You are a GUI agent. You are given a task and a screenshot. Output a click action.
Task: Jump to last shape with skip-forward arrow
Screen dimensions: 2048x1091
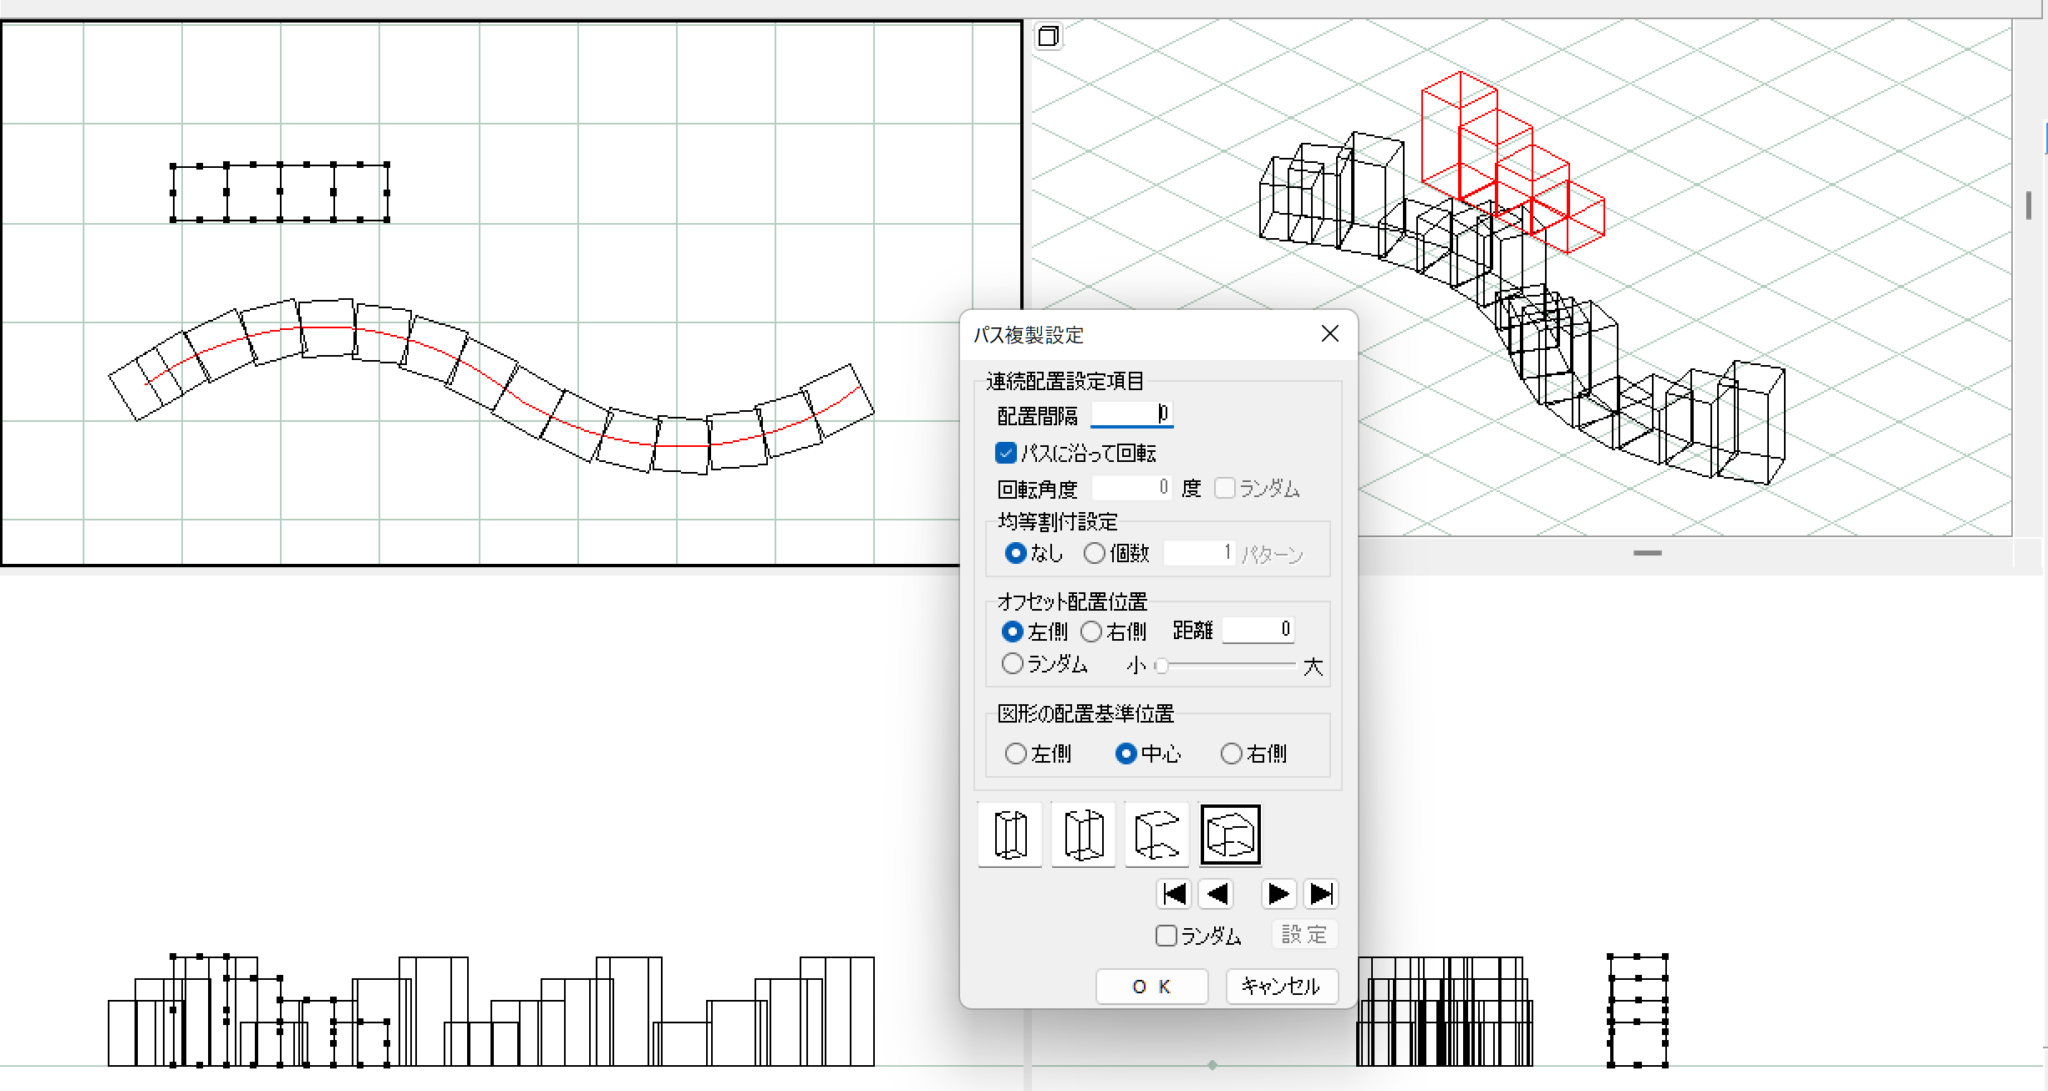(x=1321, y=893)
